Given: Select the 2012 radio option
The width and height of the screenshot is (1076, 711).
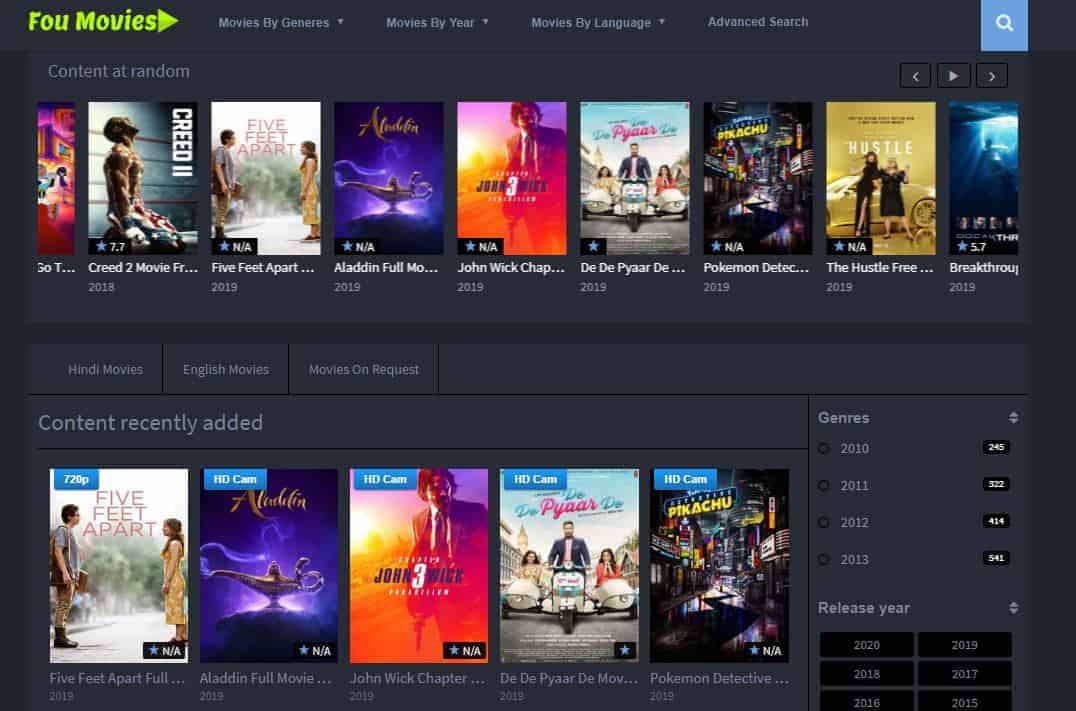Looking at the screenshot, I should click(x=824, y=522).
